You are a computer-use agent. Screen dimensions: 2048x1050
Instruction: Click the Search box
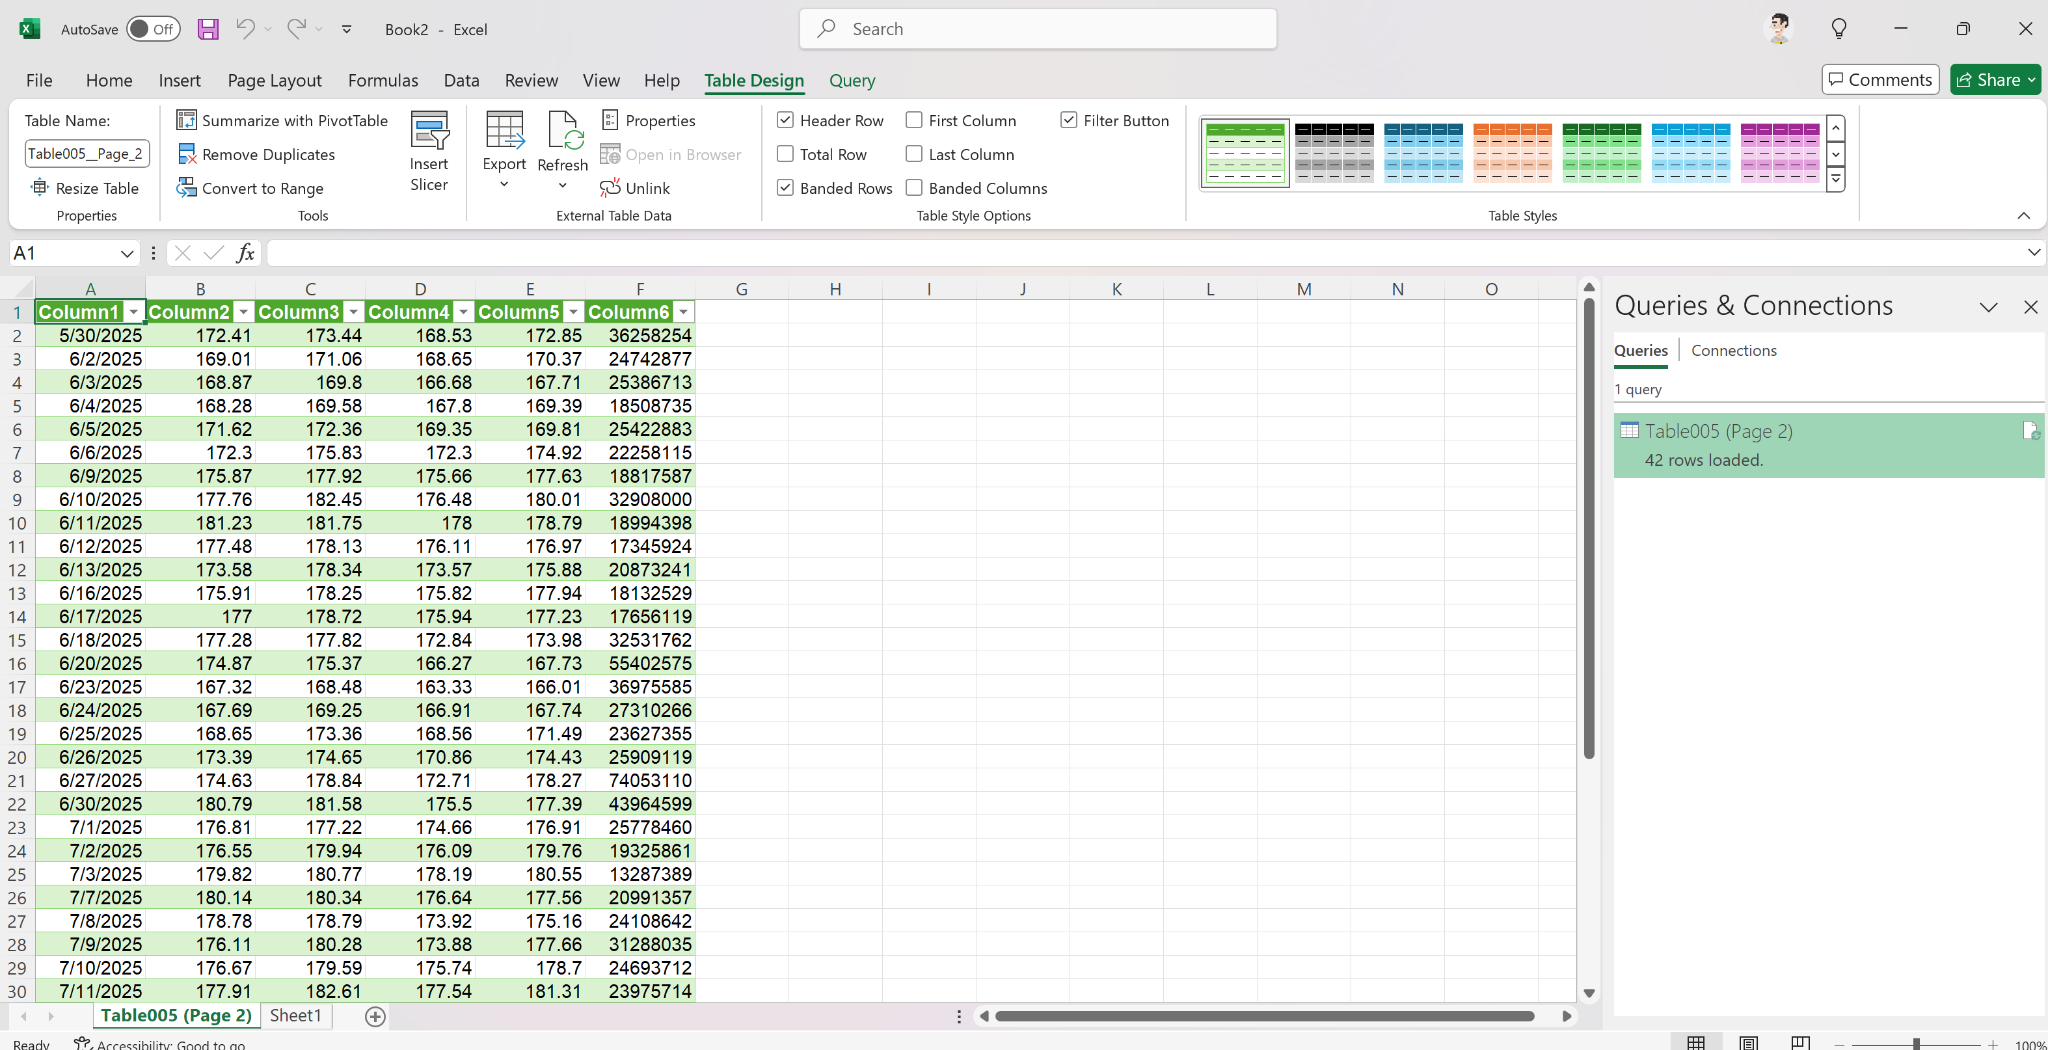(x=1038, y=29)
